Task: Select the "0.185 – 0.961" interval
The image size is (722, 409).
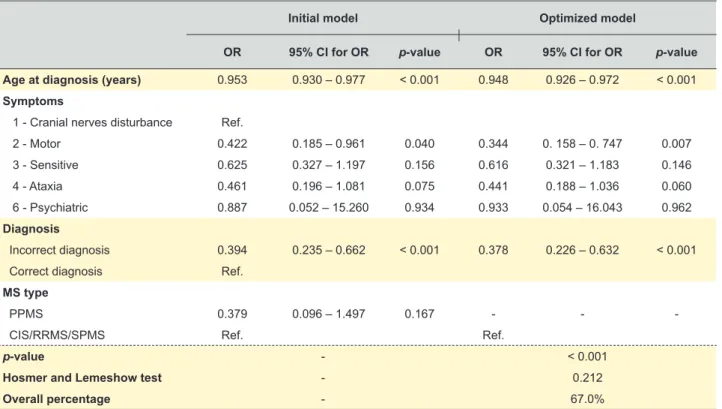Action: (x=329, y=144)
